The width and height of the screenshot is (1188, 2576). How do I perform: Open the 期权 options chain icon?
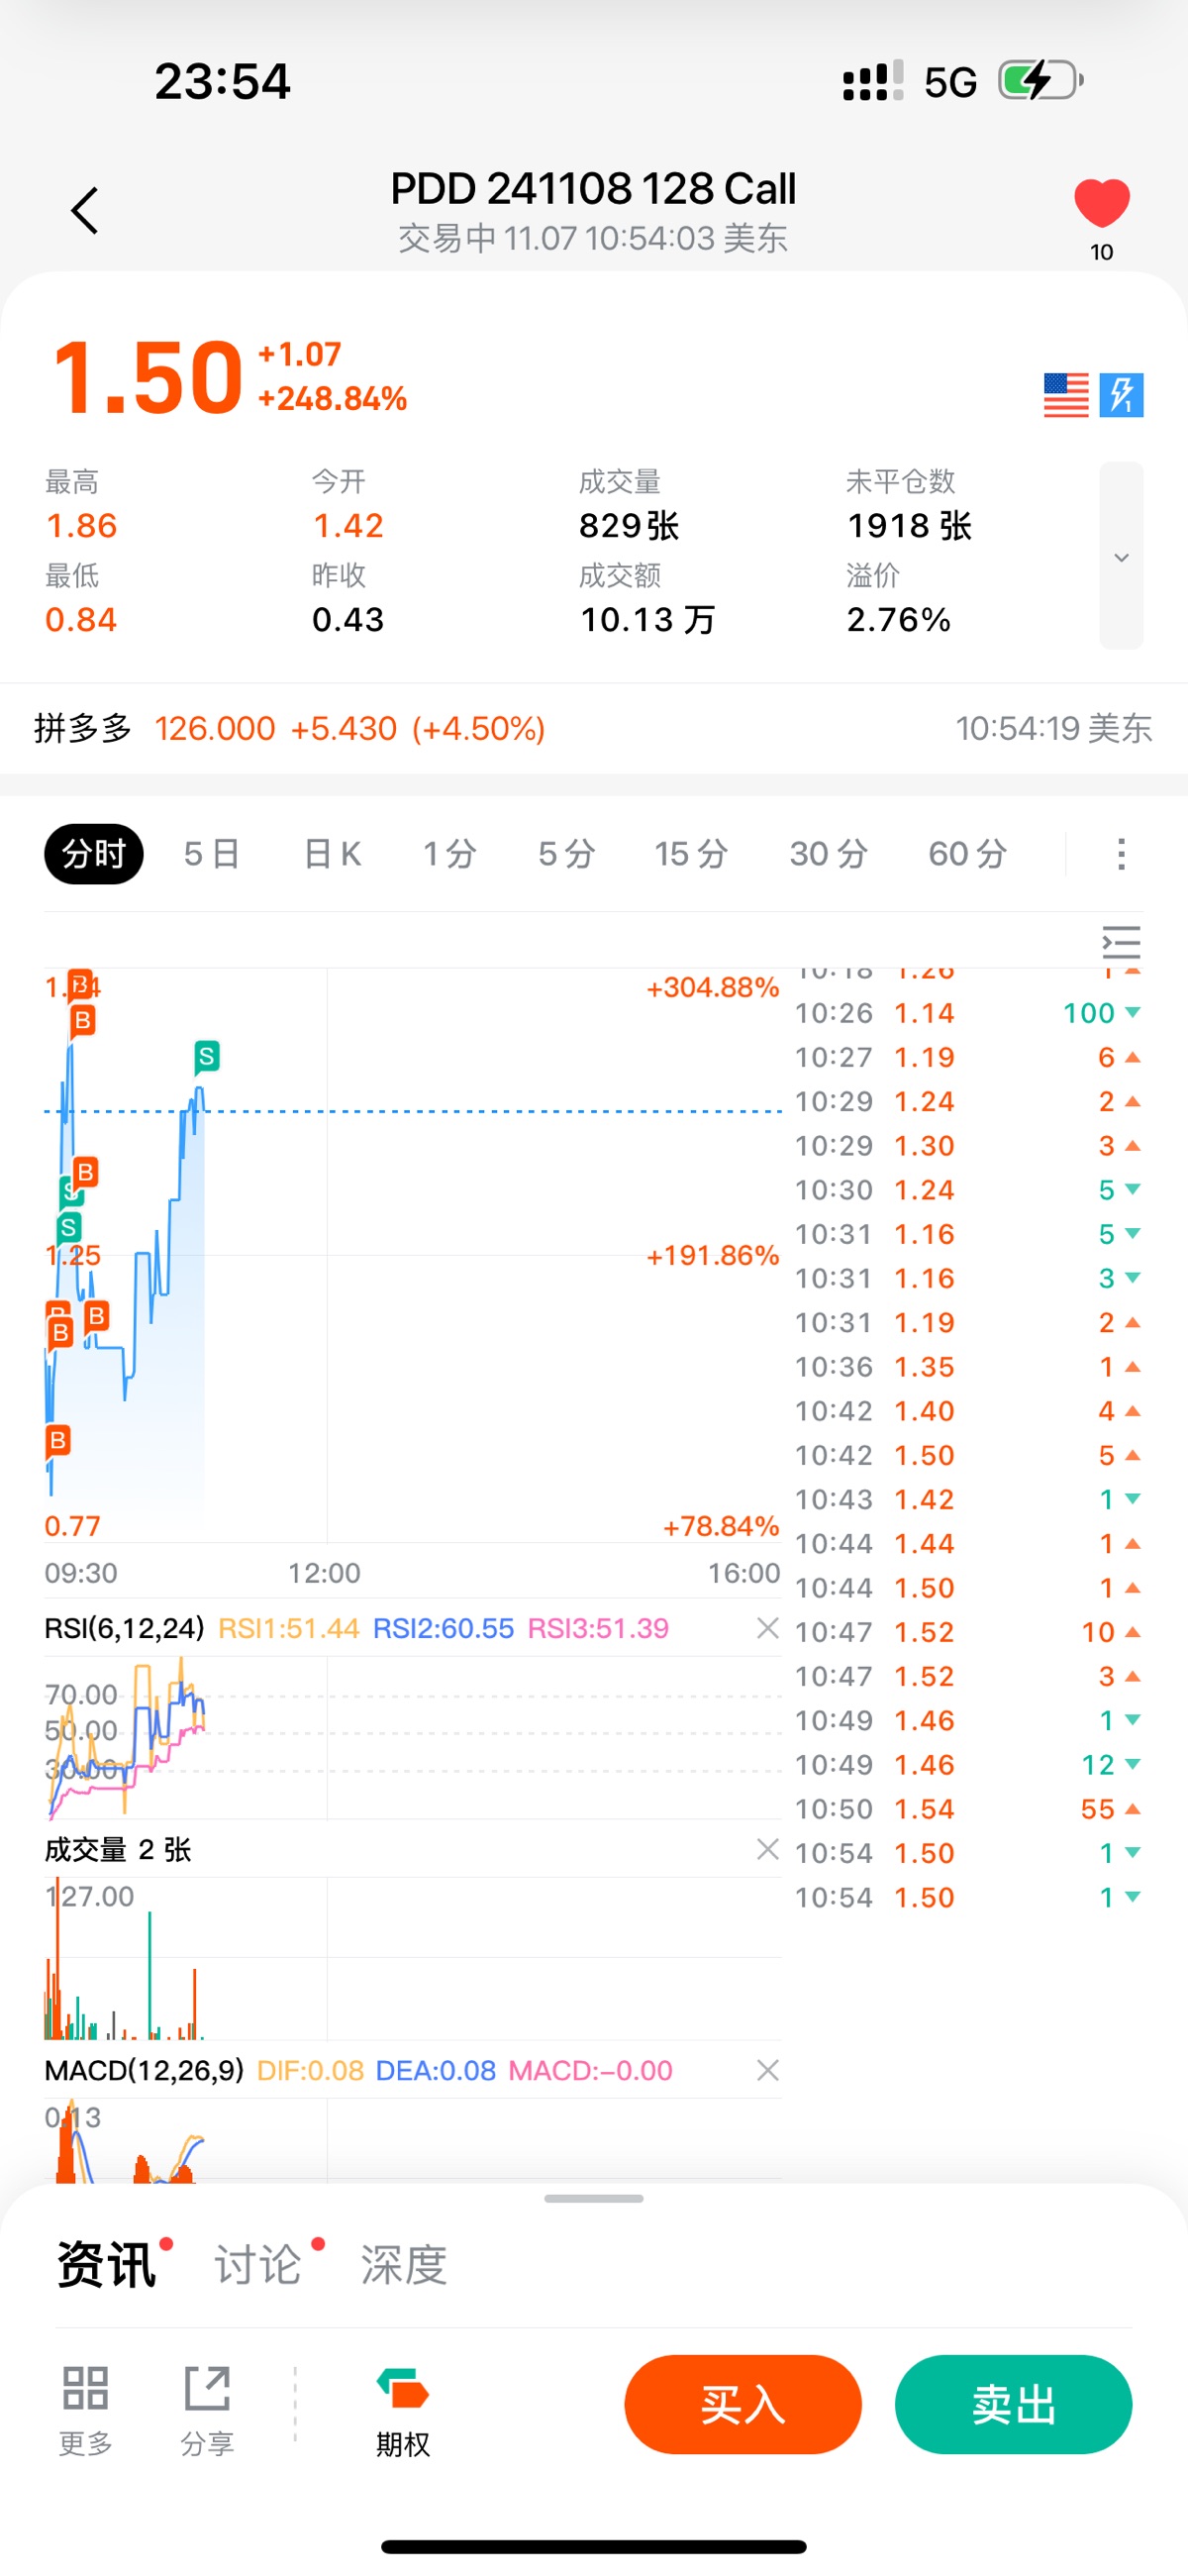click(403, 2410)
